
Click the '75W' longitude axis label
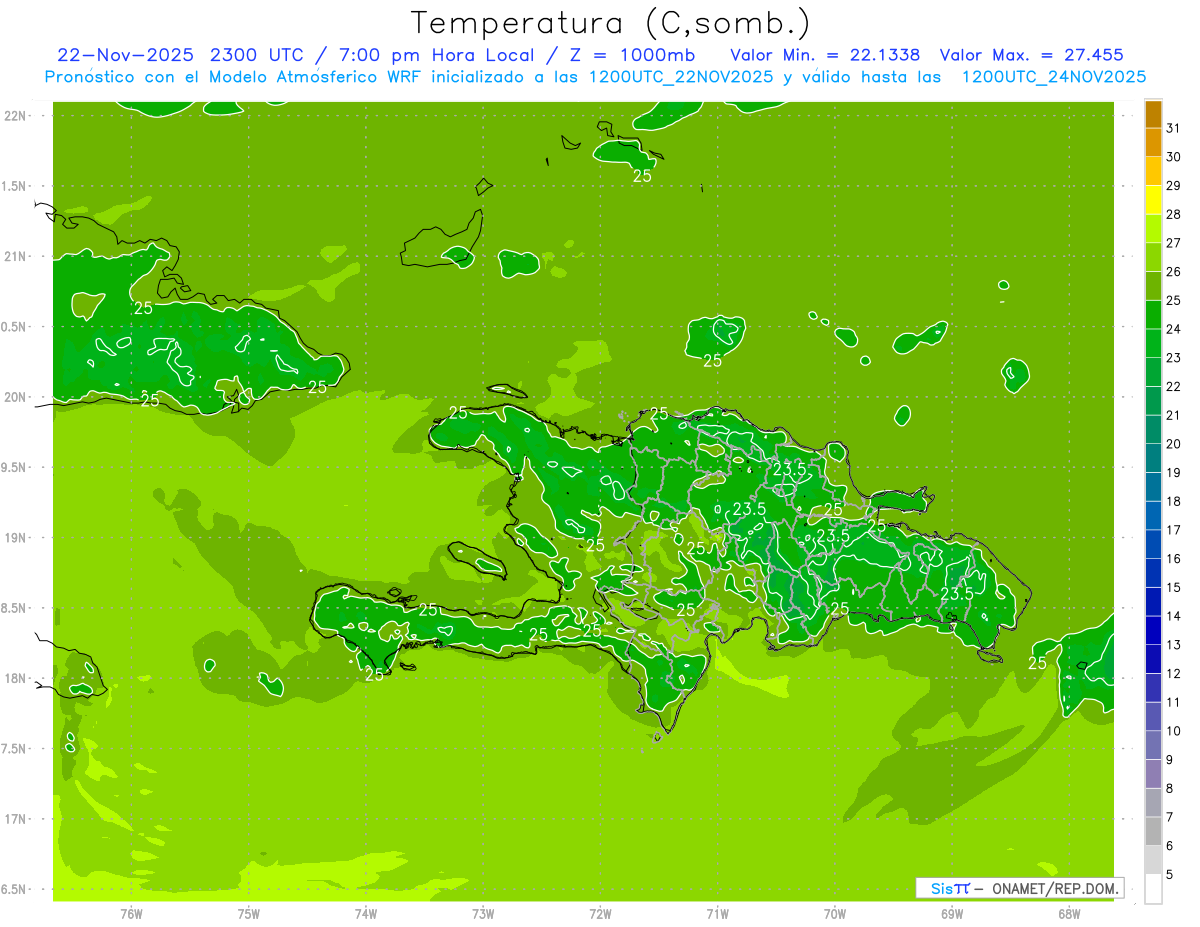[x=249, y=913]
